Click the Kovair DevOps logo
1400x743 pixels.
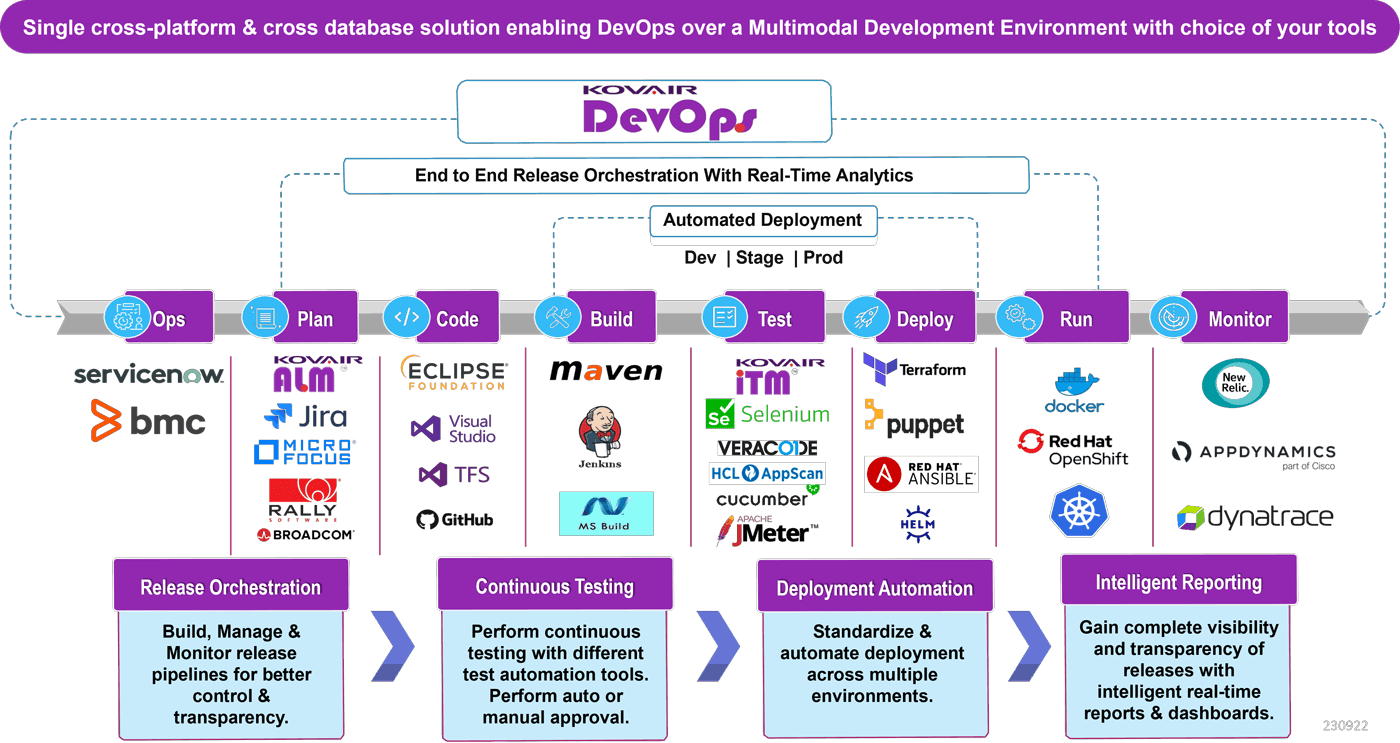(644, 110)
